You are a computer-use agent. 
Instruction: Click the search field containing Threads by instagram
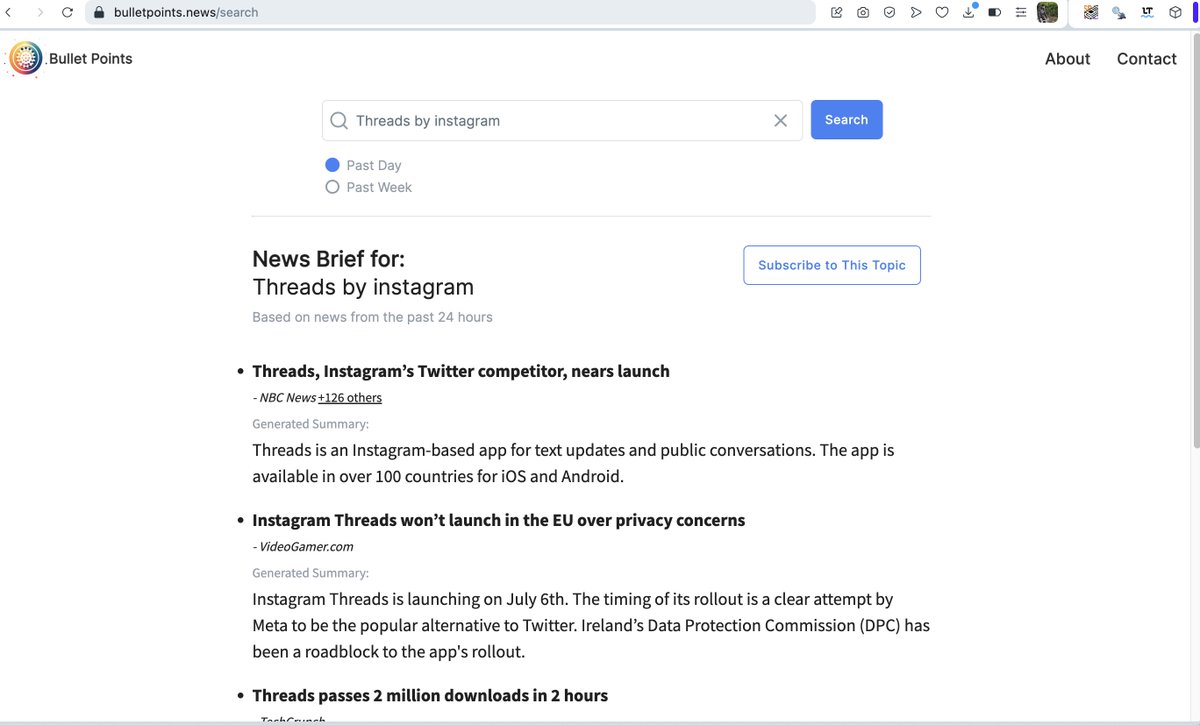pos(562,120)
